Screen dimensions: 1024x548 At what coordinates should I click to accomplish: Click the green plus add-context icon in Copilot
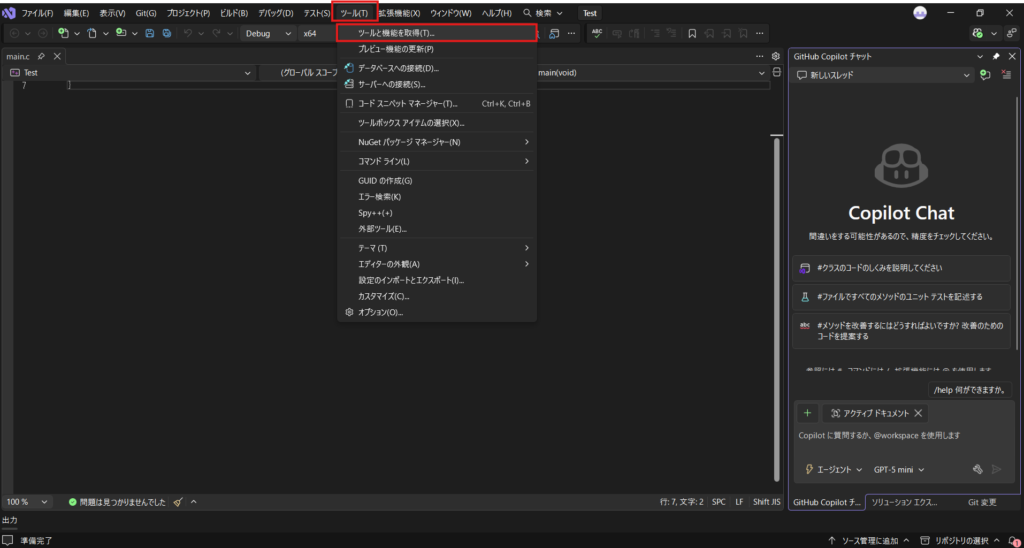pos(807,413)
